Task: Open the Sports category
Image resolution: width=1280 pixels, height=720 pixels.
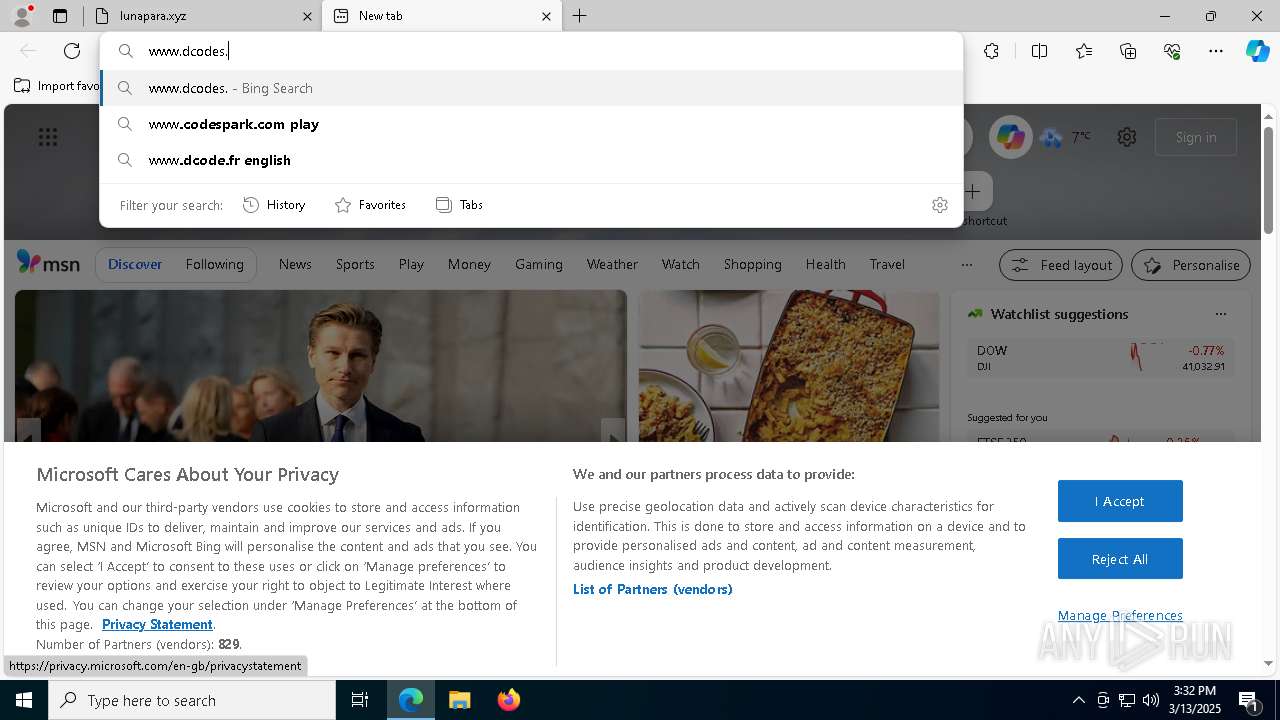Action: [x=355, y=264]
